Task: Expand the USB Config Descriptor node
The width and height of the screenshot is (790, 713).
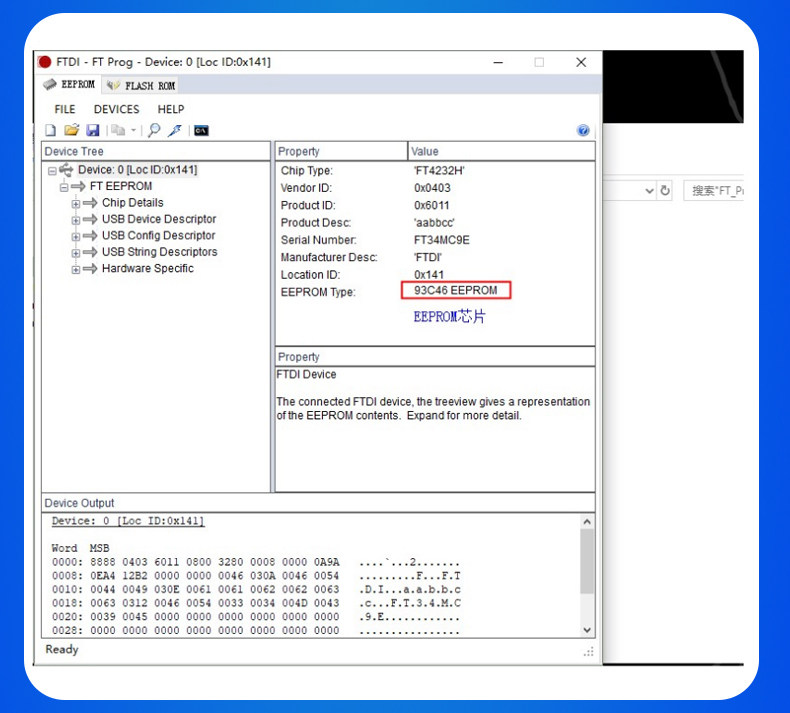Action: (x=76, y=236)
